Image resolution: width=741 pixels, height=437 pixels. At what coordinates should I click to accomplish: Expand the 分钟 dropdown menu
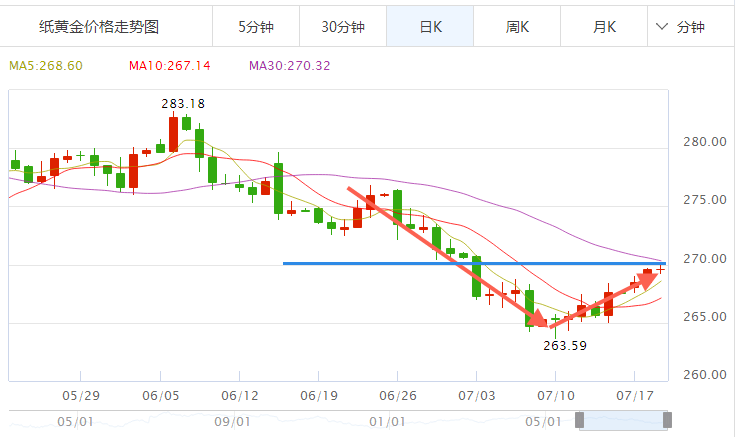click(690, 27)
